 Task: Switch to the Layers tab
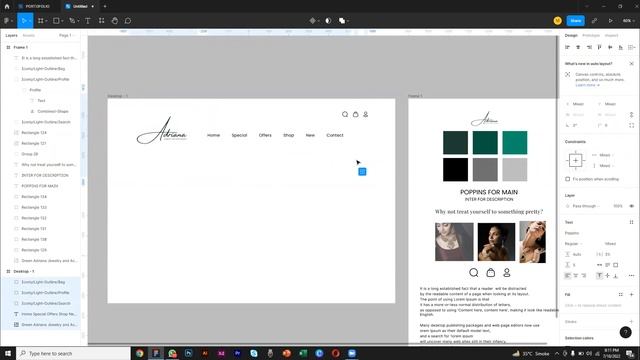[11, 36]
